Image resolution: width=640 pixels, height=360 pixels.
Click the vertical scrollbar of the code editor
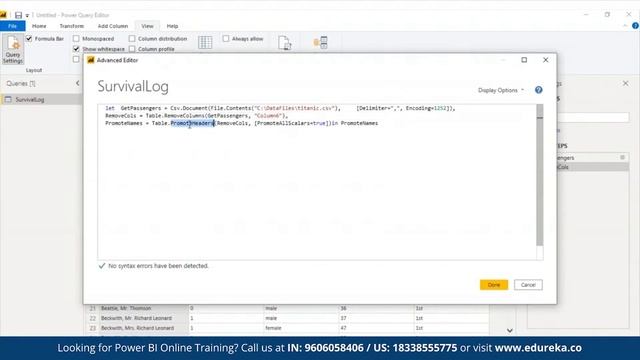540,176
